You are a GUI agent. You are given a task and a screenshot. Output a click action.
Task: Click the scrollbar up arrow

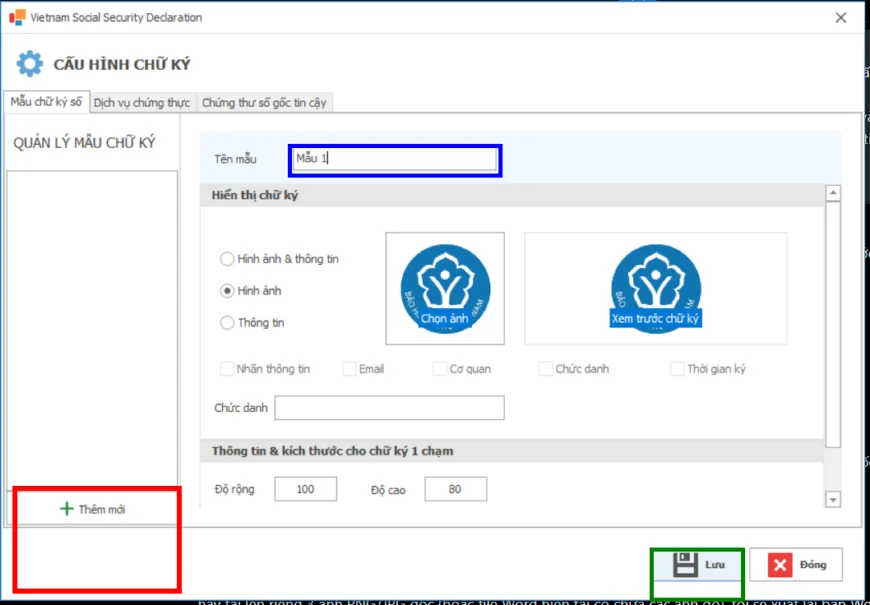point(833,193)
